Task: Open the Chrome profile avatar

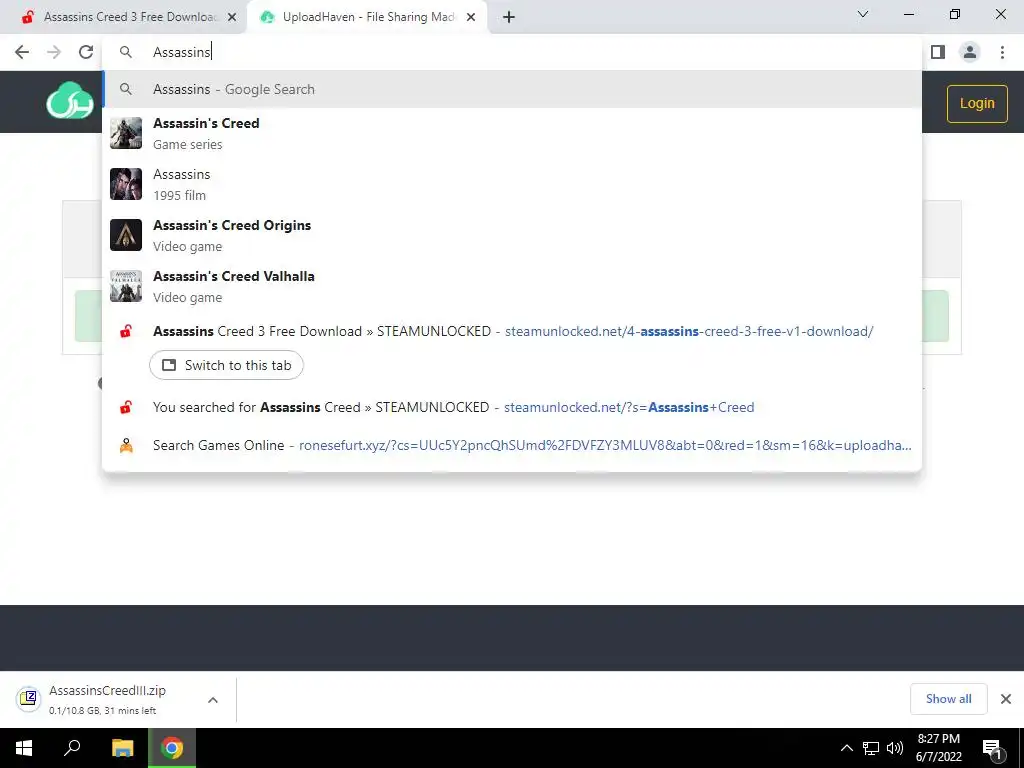Action: pyautogui.click(x=970, y=52)
